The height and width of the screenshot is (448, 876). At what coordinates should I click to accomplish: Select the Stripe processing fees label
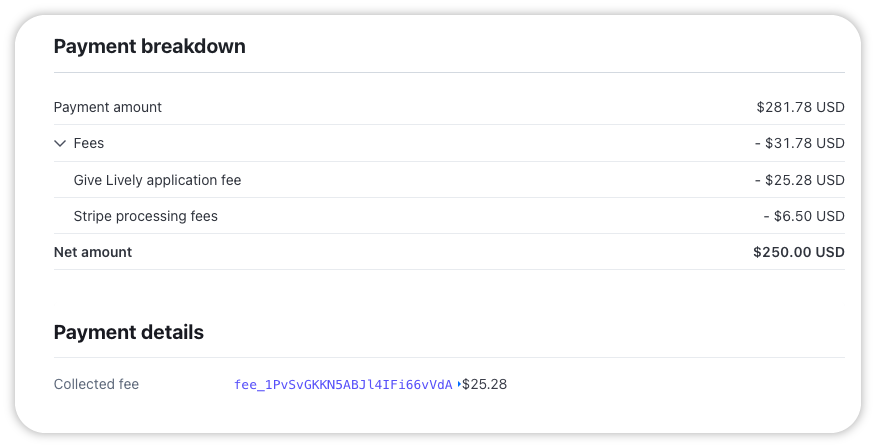(x=145, y=216)
